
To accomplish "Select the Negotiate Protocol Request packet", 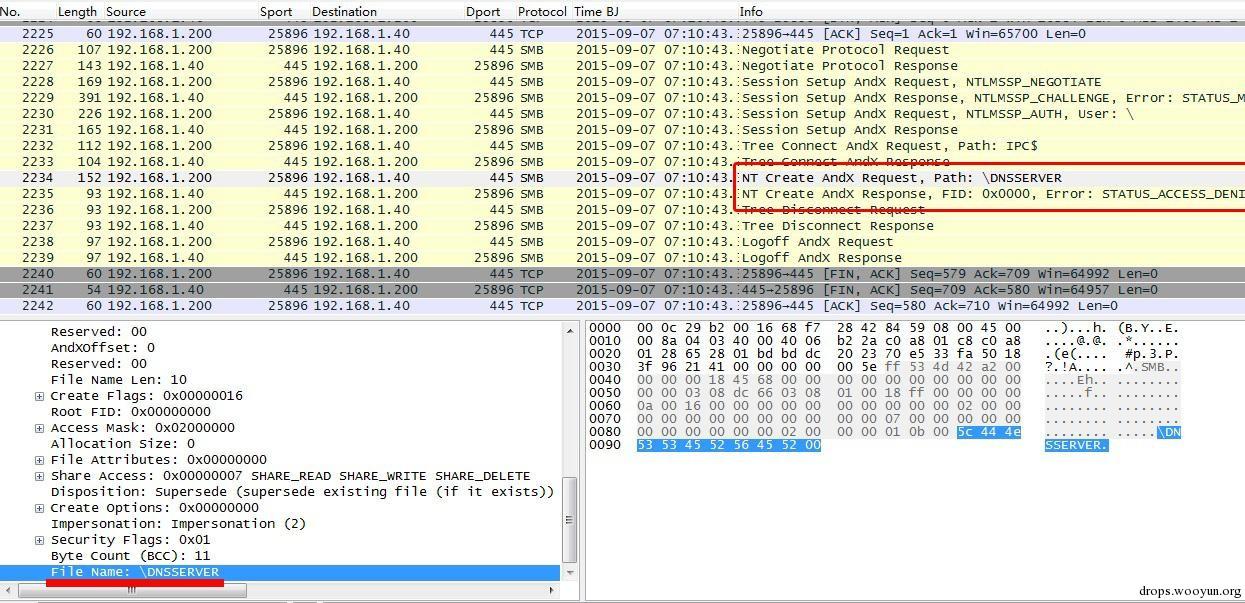I will [400, 50].
